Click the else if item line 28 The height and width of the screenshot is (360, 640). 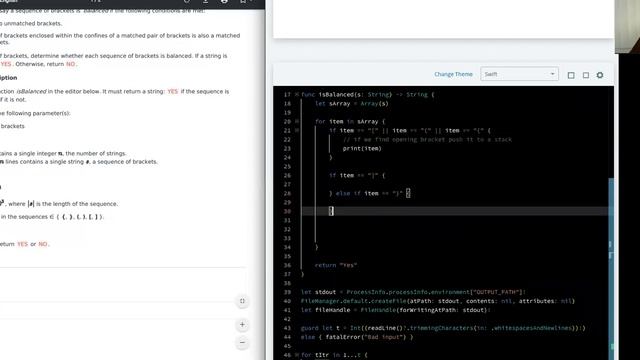point(369,193)
